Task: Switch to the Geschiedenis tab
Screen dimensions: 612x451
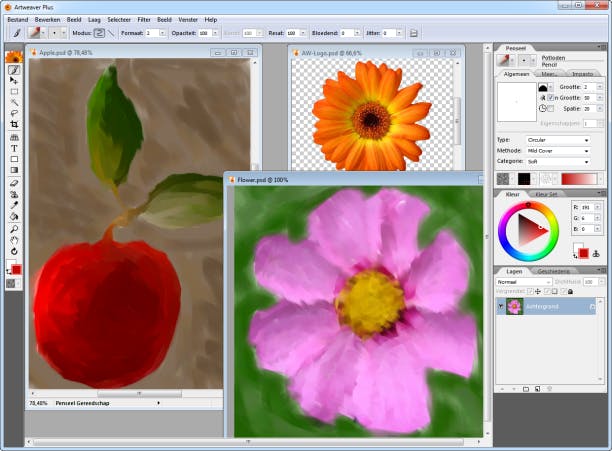Action: (x=553, y=271)
